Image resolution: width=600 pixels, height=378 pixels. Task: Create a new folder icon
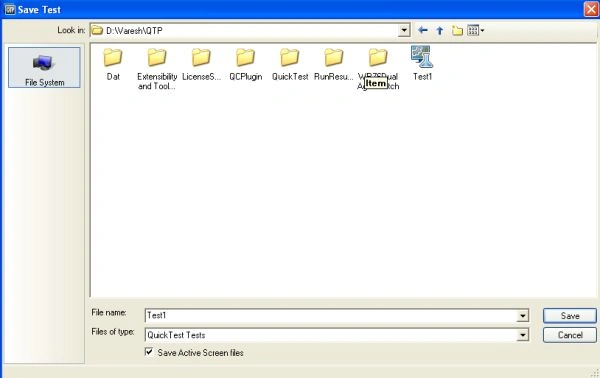tap(457, 31)
